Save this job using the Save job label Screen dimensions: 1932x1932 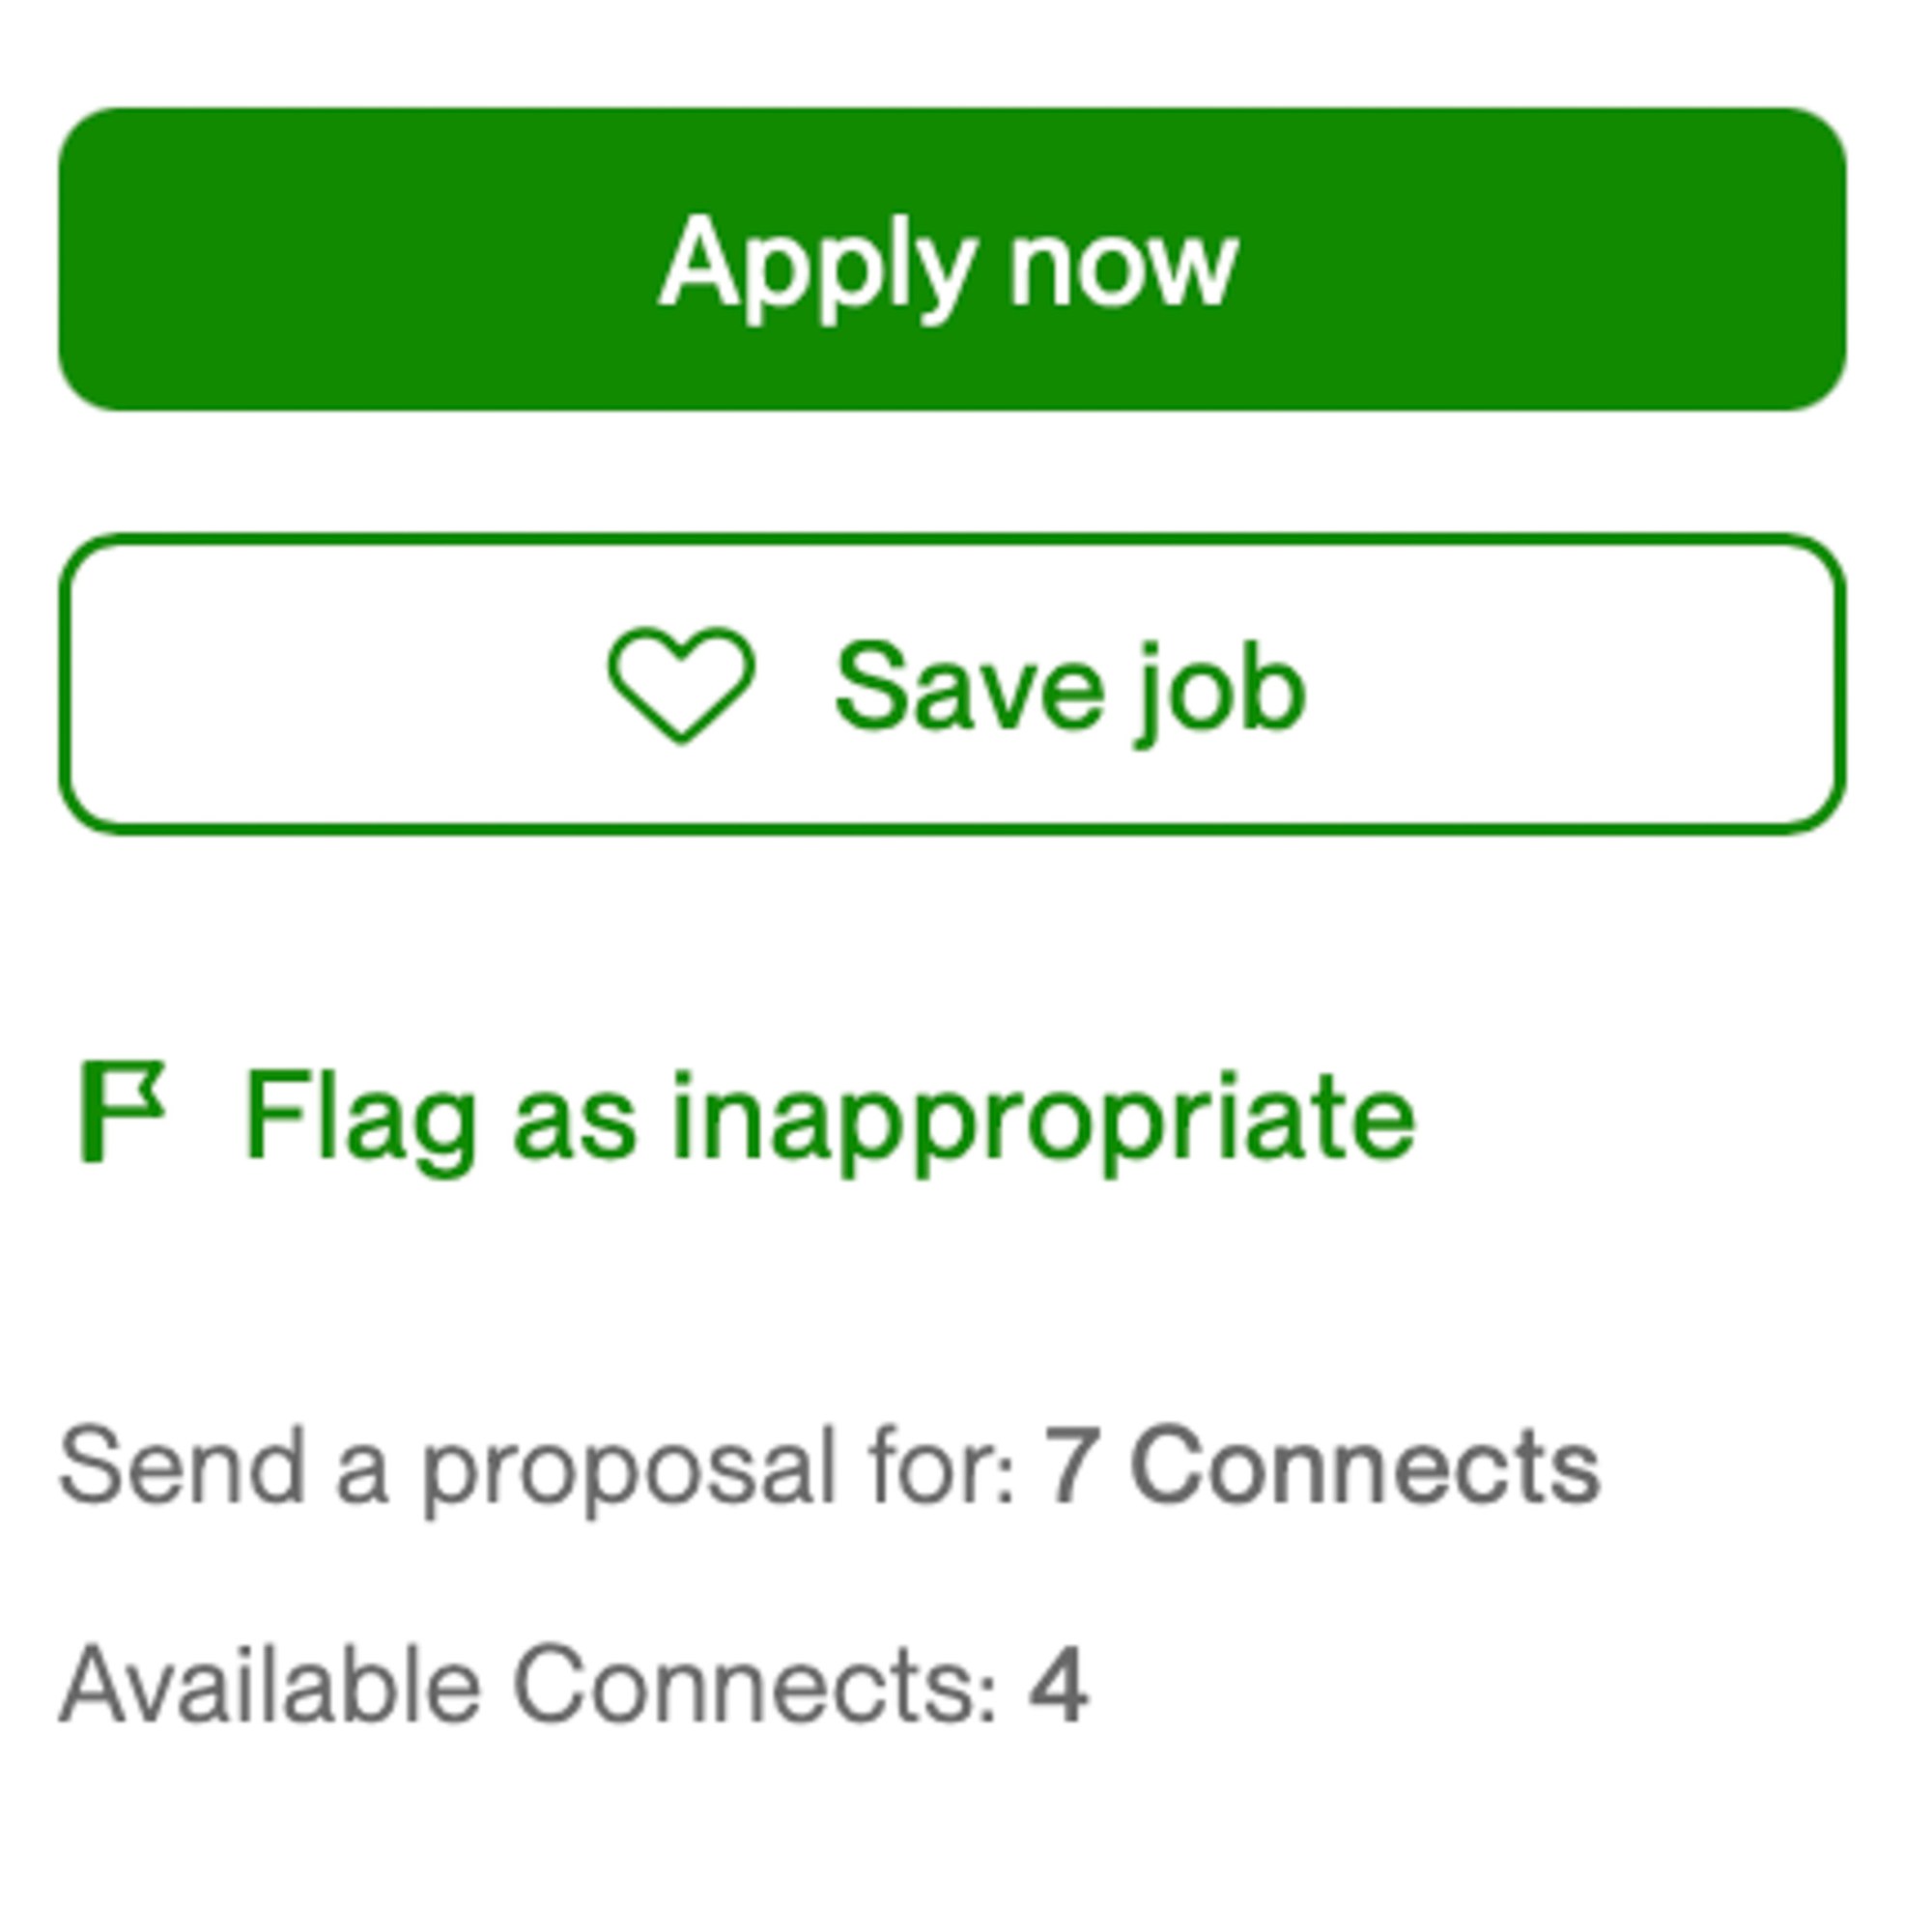[x=1070, y=688]
